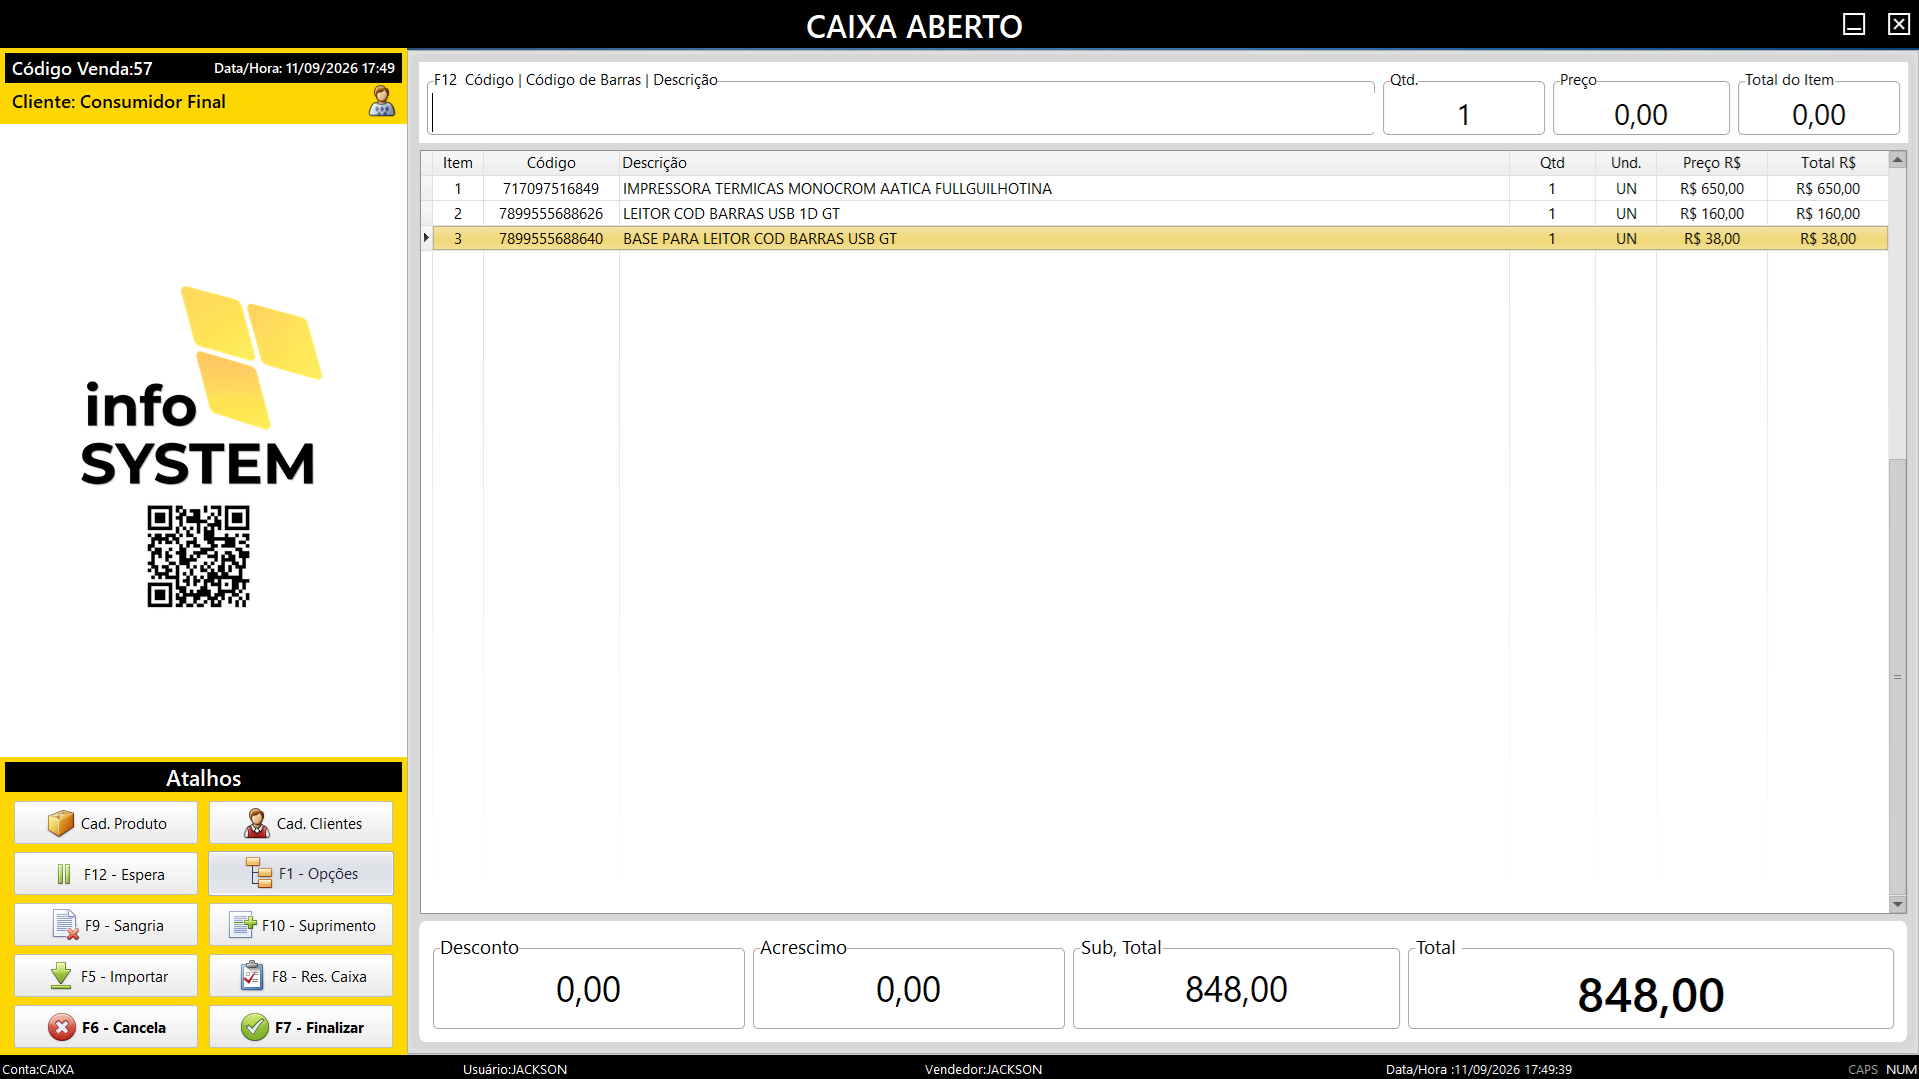Click the Info System logo

pos(200,387)
